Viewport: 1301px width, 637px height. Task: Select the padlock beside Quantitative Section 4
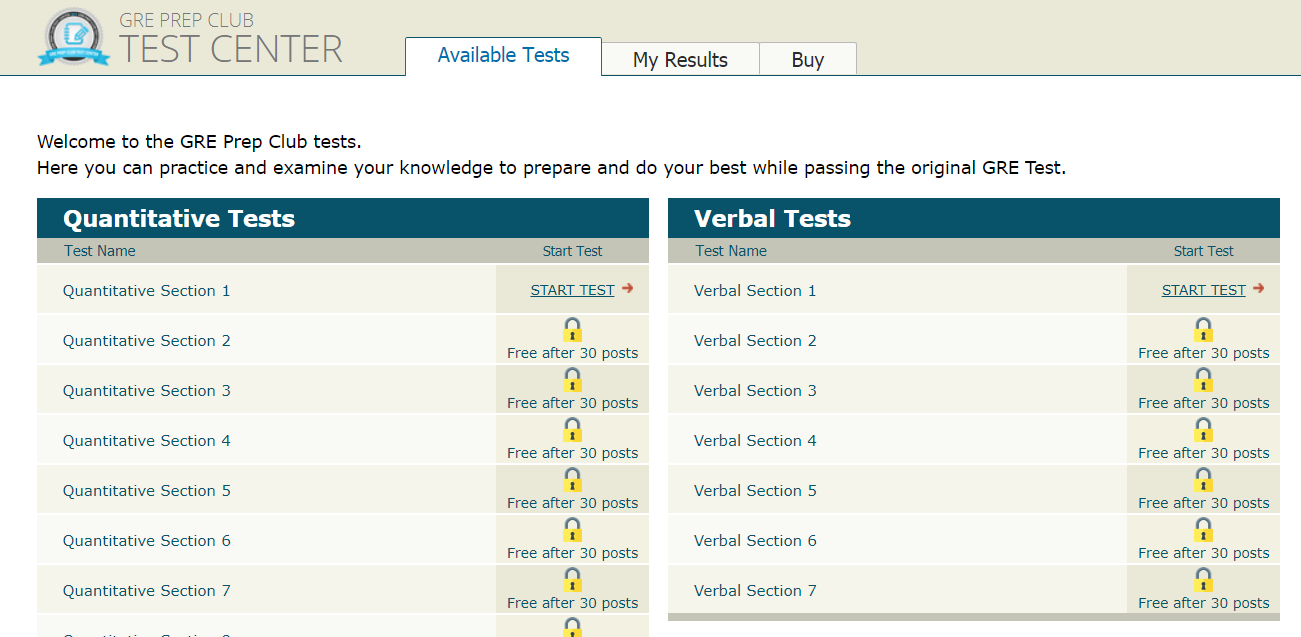point(572,430)
